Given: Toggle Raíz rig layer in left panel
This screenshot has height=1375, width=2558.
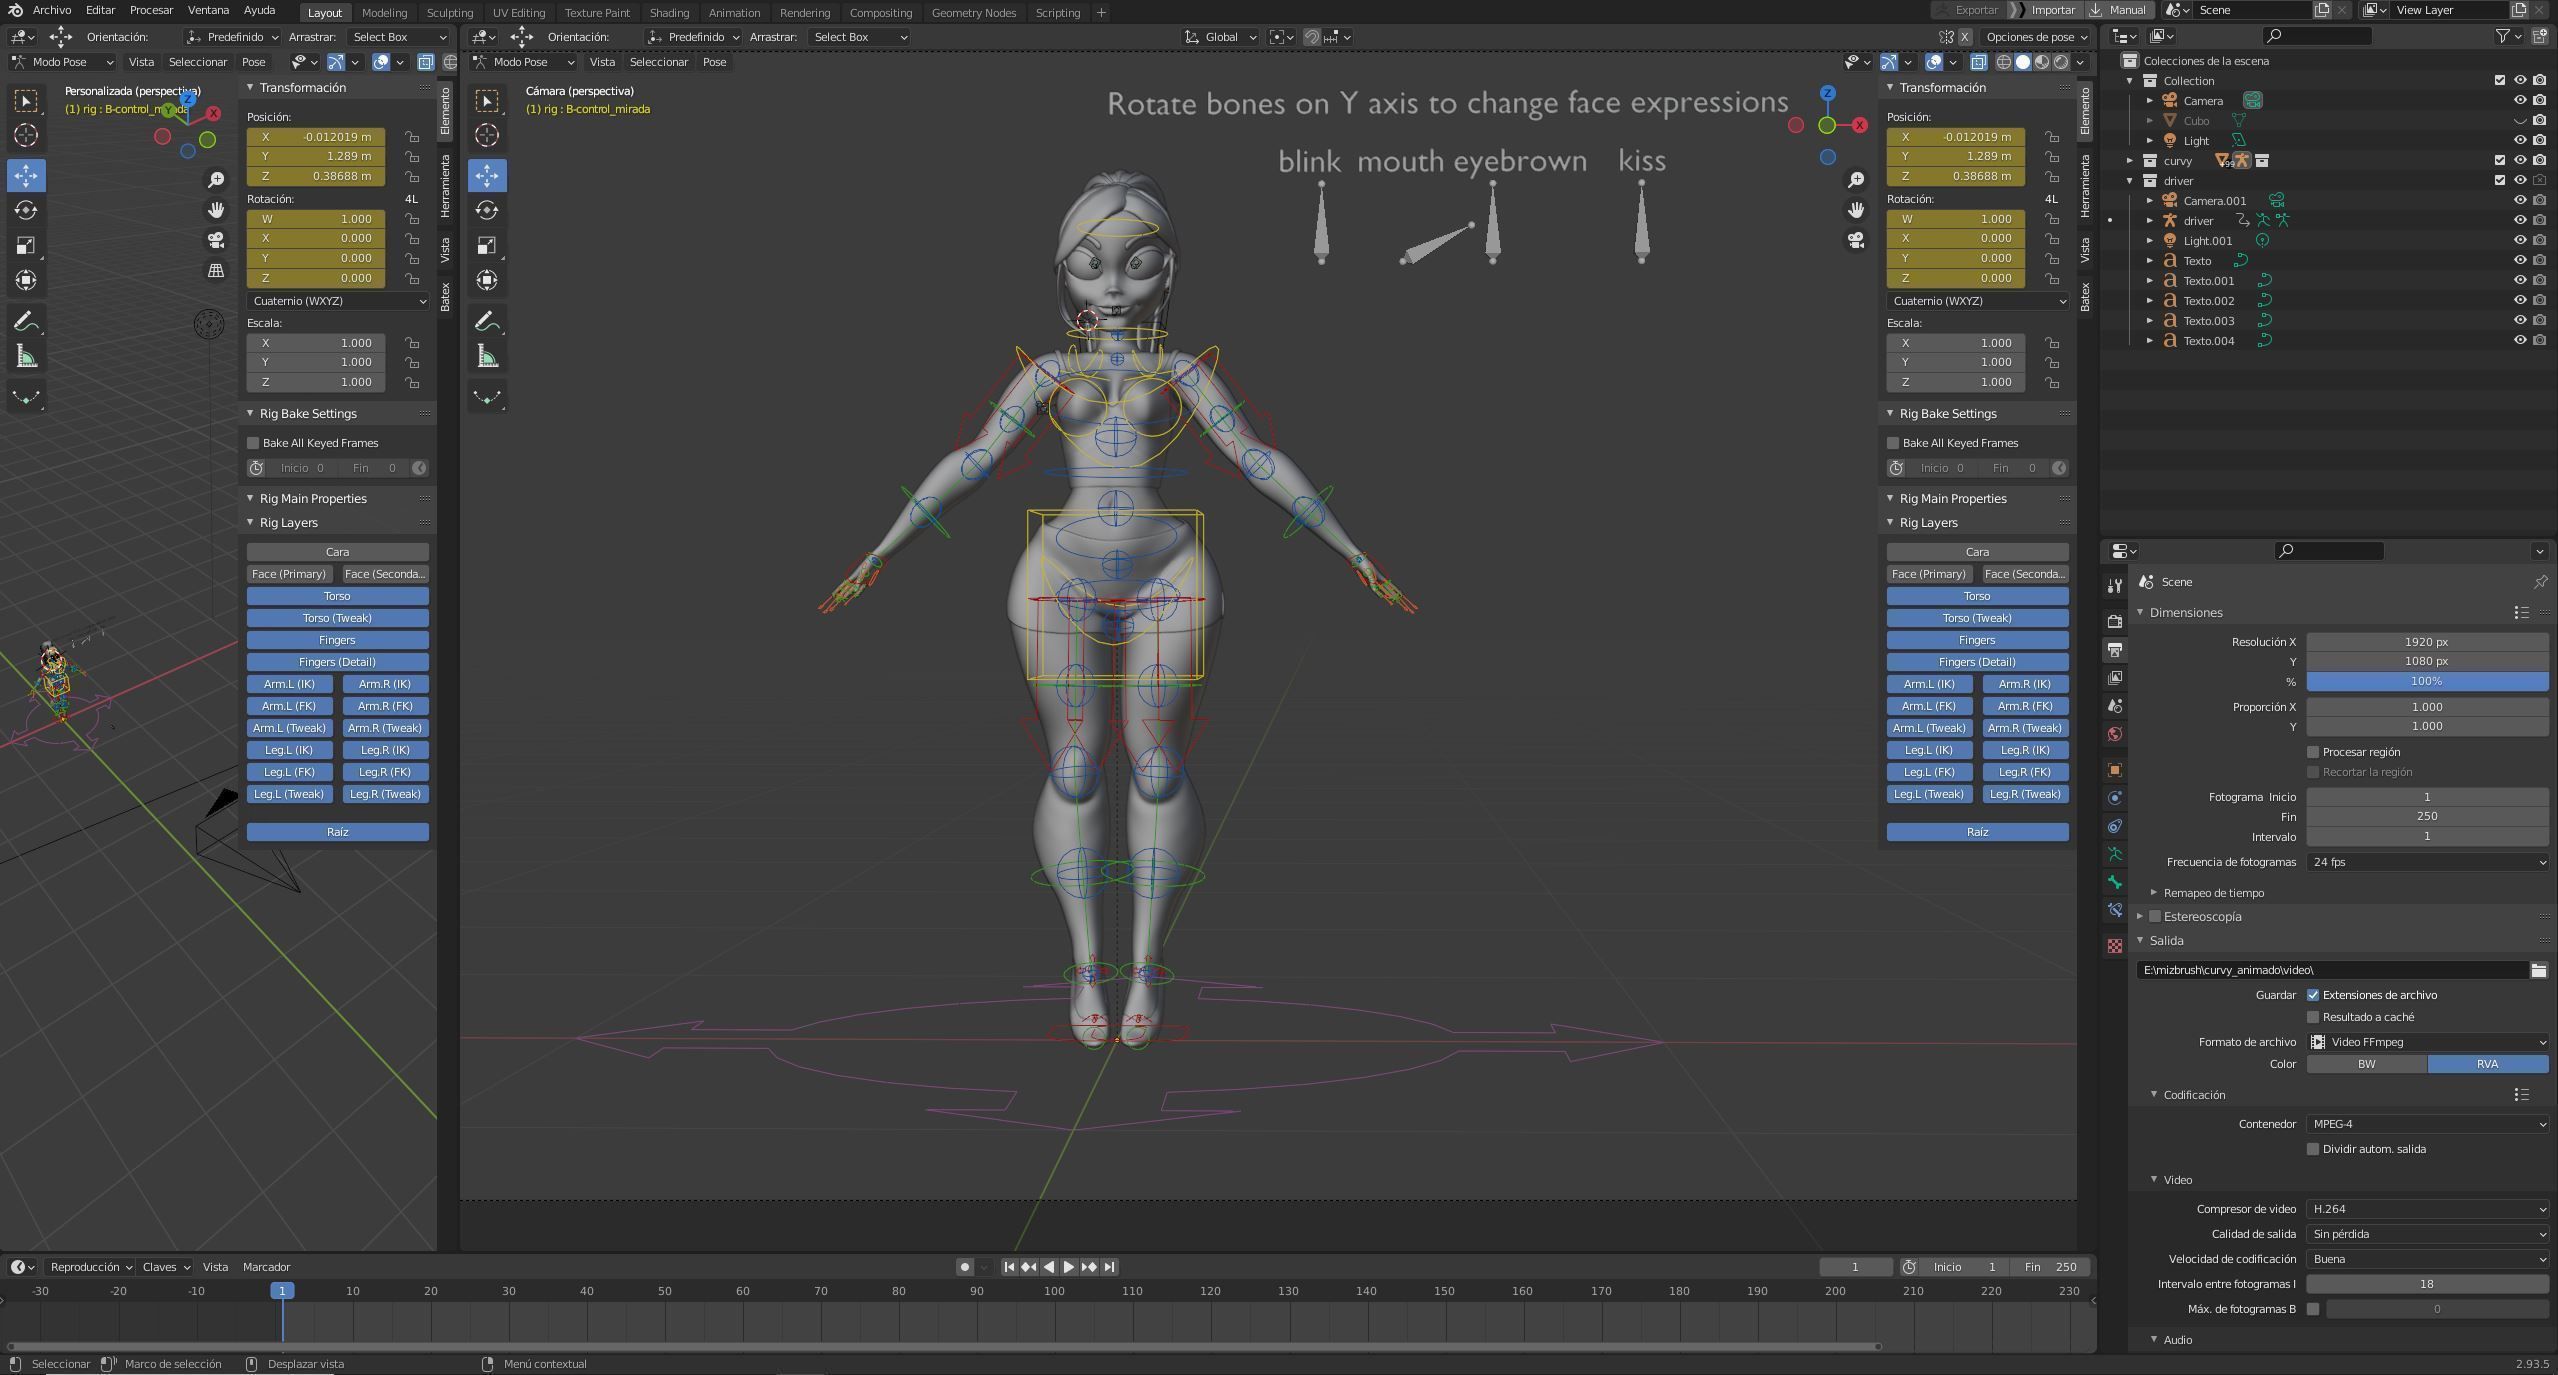Looking at the screenshot, I should point(338,832).
